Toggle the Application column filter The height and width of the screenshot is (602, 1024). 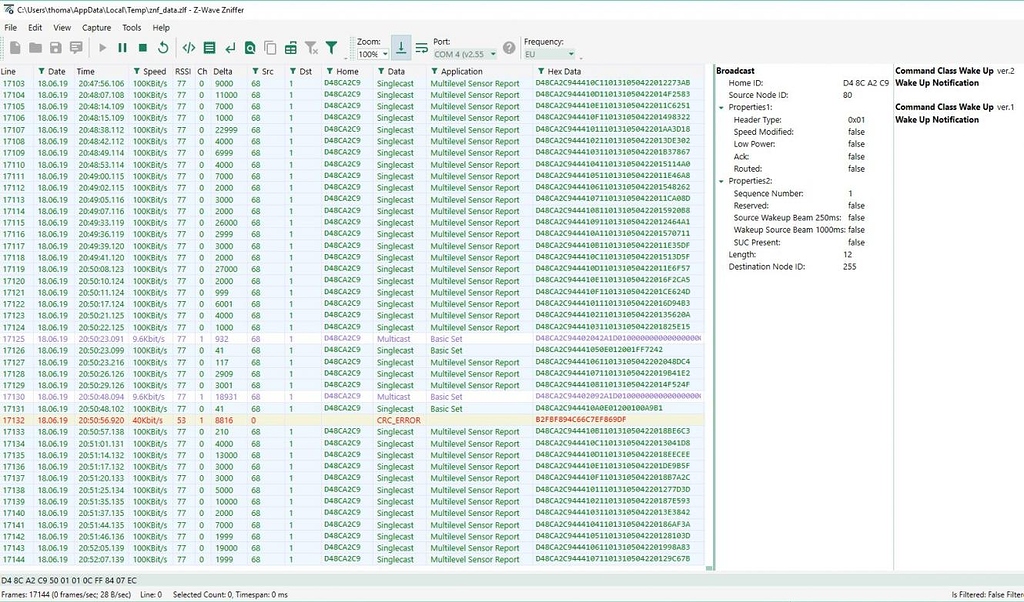click(434, 71)
